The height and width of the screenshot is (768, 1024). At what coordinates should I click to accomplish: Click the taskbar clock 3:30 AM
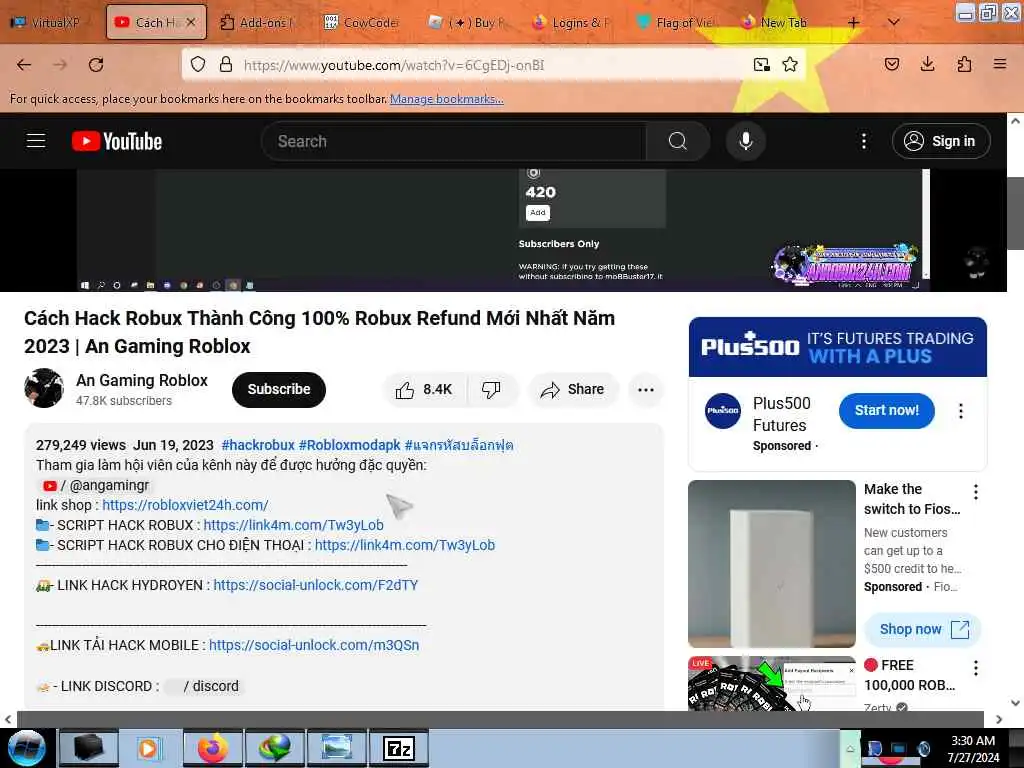[x=973, y=749]
